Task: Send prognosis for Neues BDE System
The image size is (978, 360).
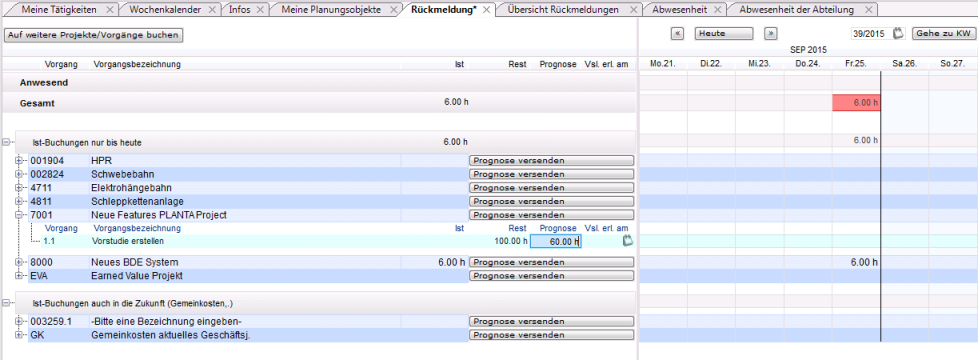Action: (x=551, y=262)
